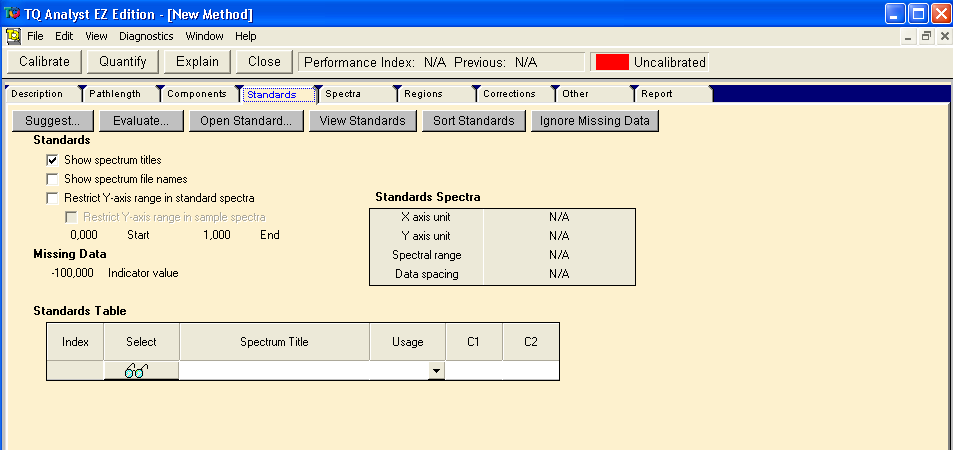Image resolution: width=953 pixels, height=450 pixels.
Task: Open the Diagnostics menu
Action: tap(146, 36)
